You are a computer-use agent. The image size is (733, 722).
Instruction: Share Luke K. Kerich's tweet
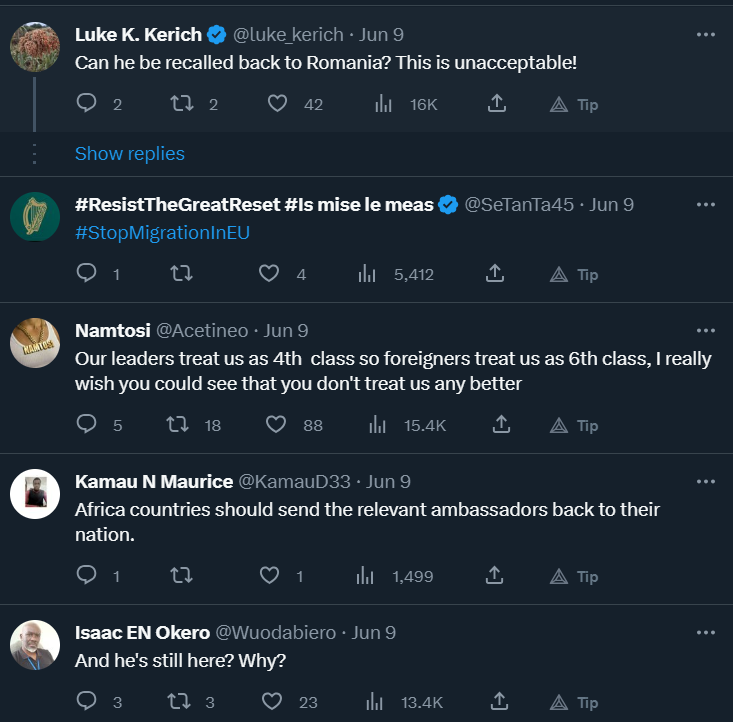494,103
